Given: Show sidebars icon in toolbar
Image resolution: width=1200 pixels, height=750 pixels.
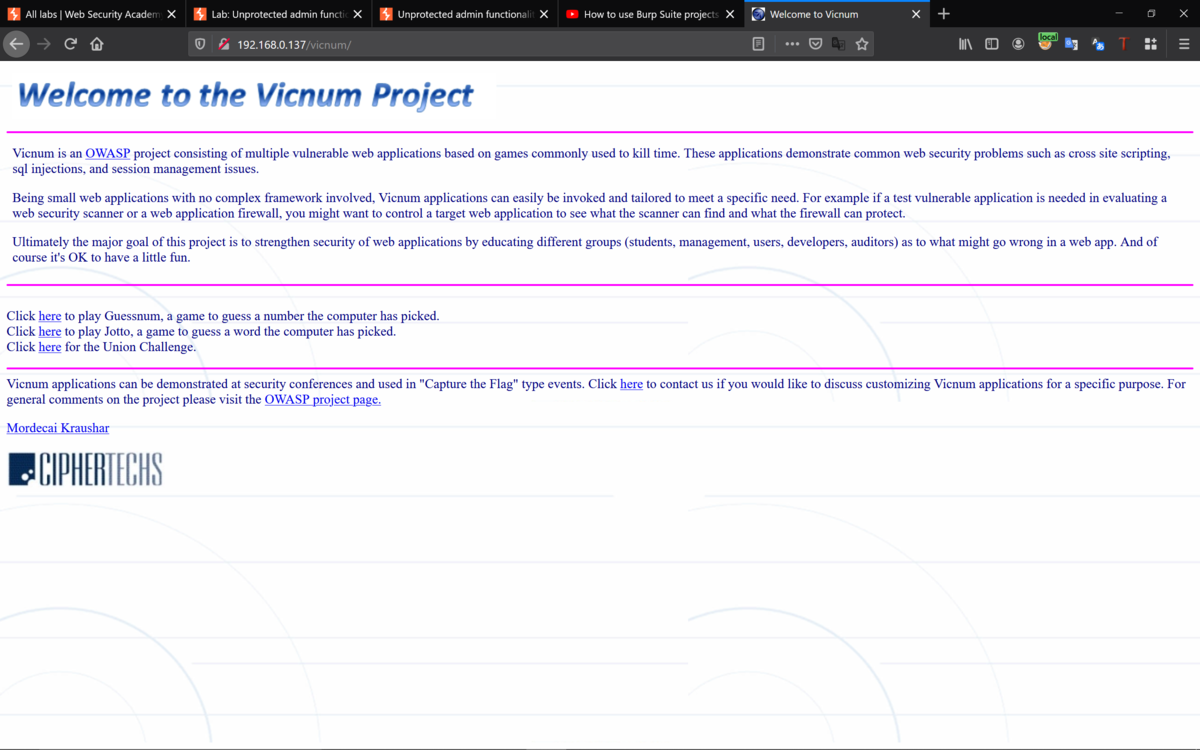Looking at the screenshot, I should [992, 44].
